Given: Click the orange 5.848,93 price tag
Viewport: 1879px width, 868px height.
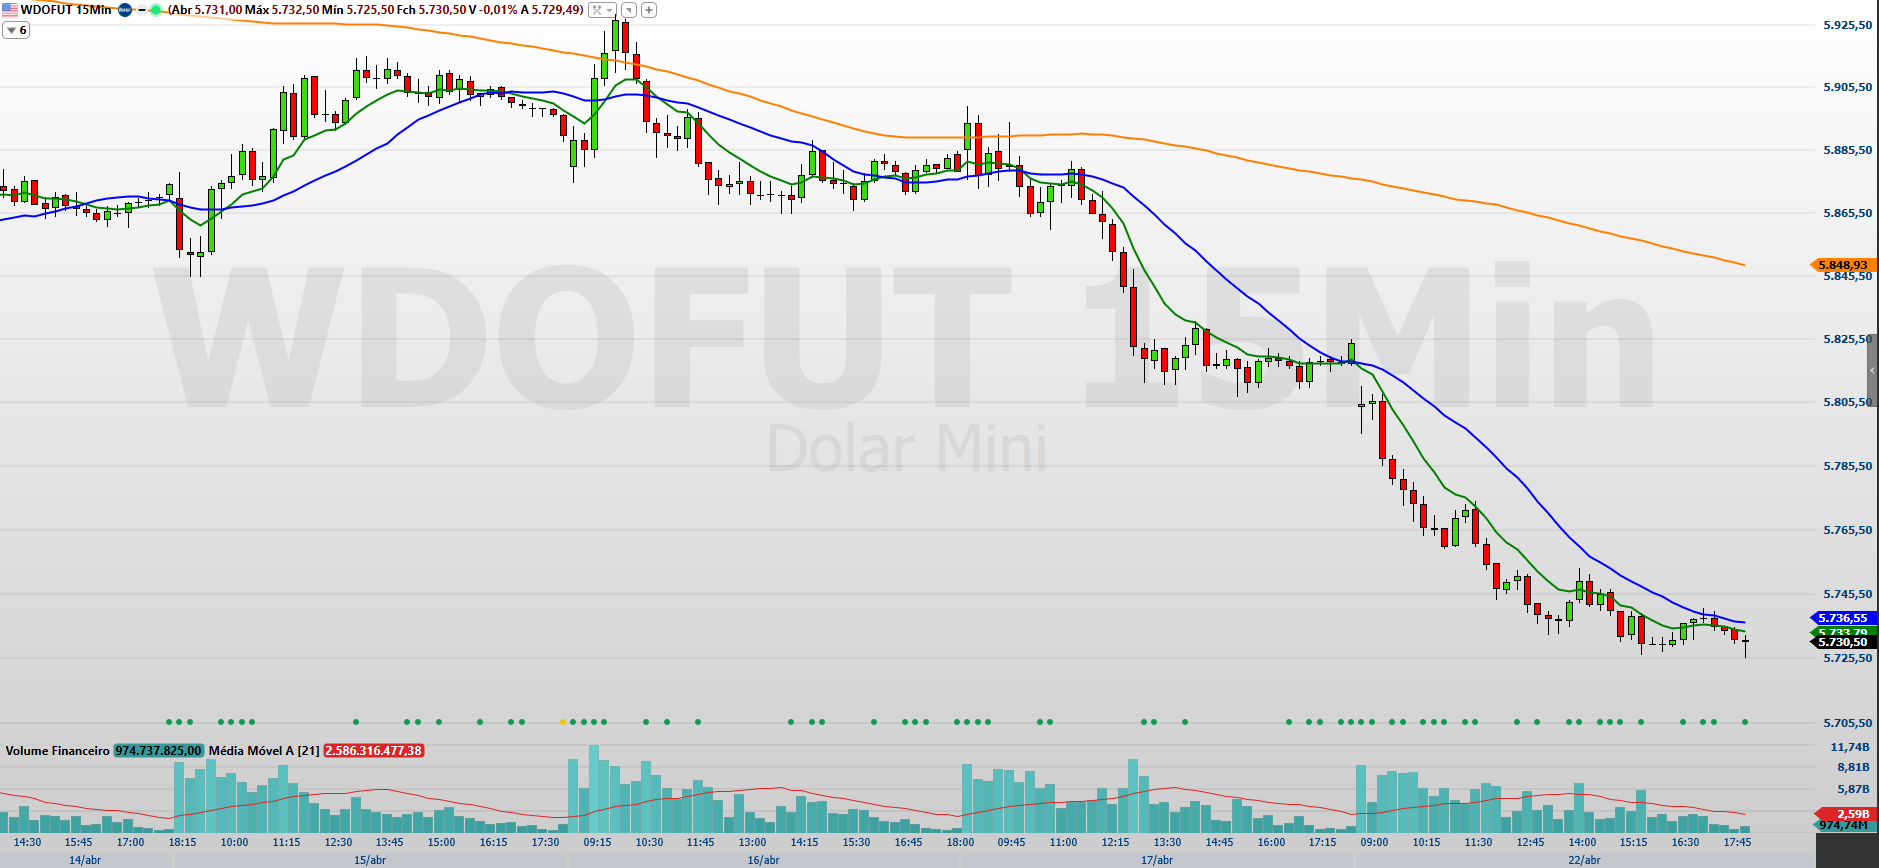Looking at the screenshot, I should [x=1842, y=265].
